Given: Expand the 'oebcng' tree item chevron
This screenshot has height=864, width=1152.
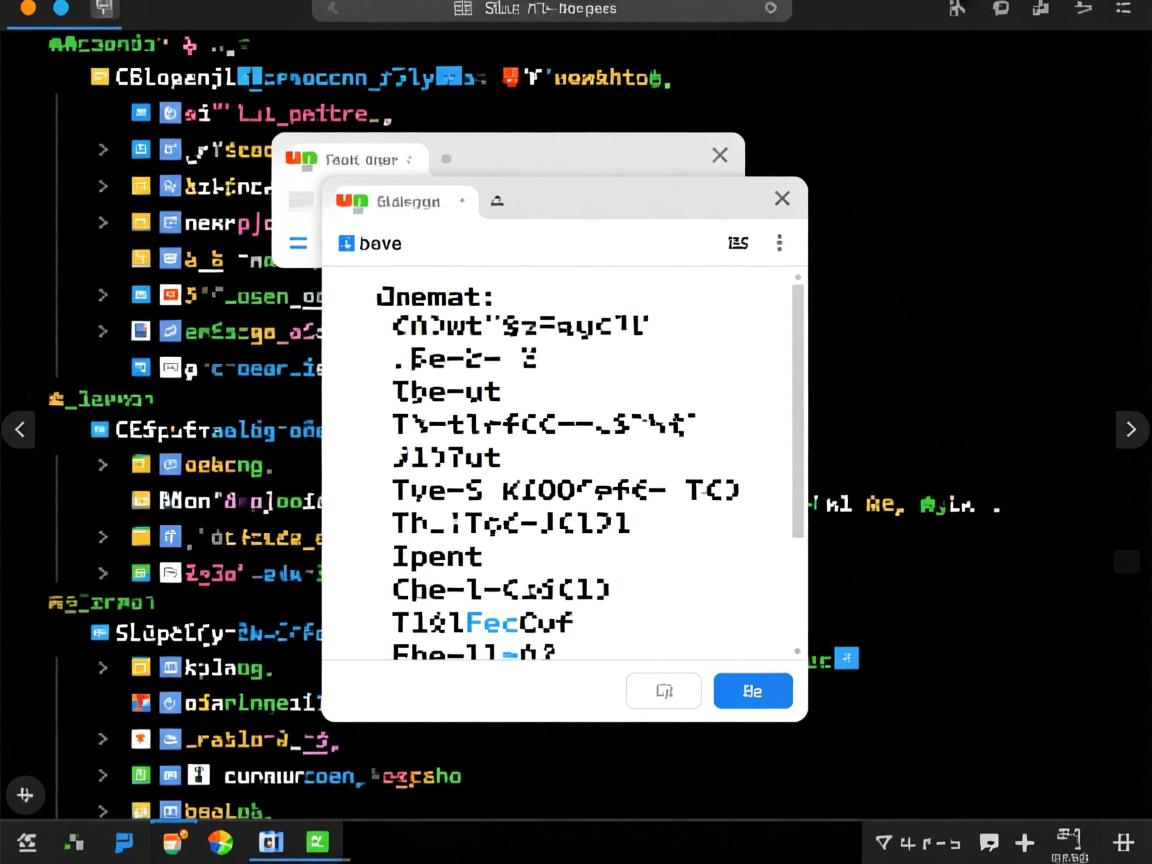Looking at the screenshot, I should pos(102,464).
